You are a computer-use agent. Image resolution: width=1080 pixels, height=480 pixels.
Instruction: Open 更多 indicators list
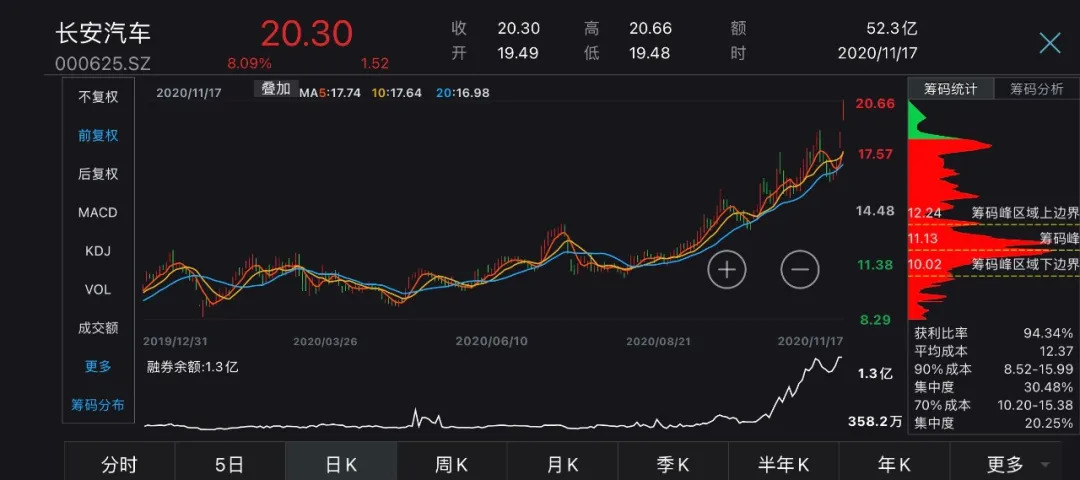coord(98,367)
